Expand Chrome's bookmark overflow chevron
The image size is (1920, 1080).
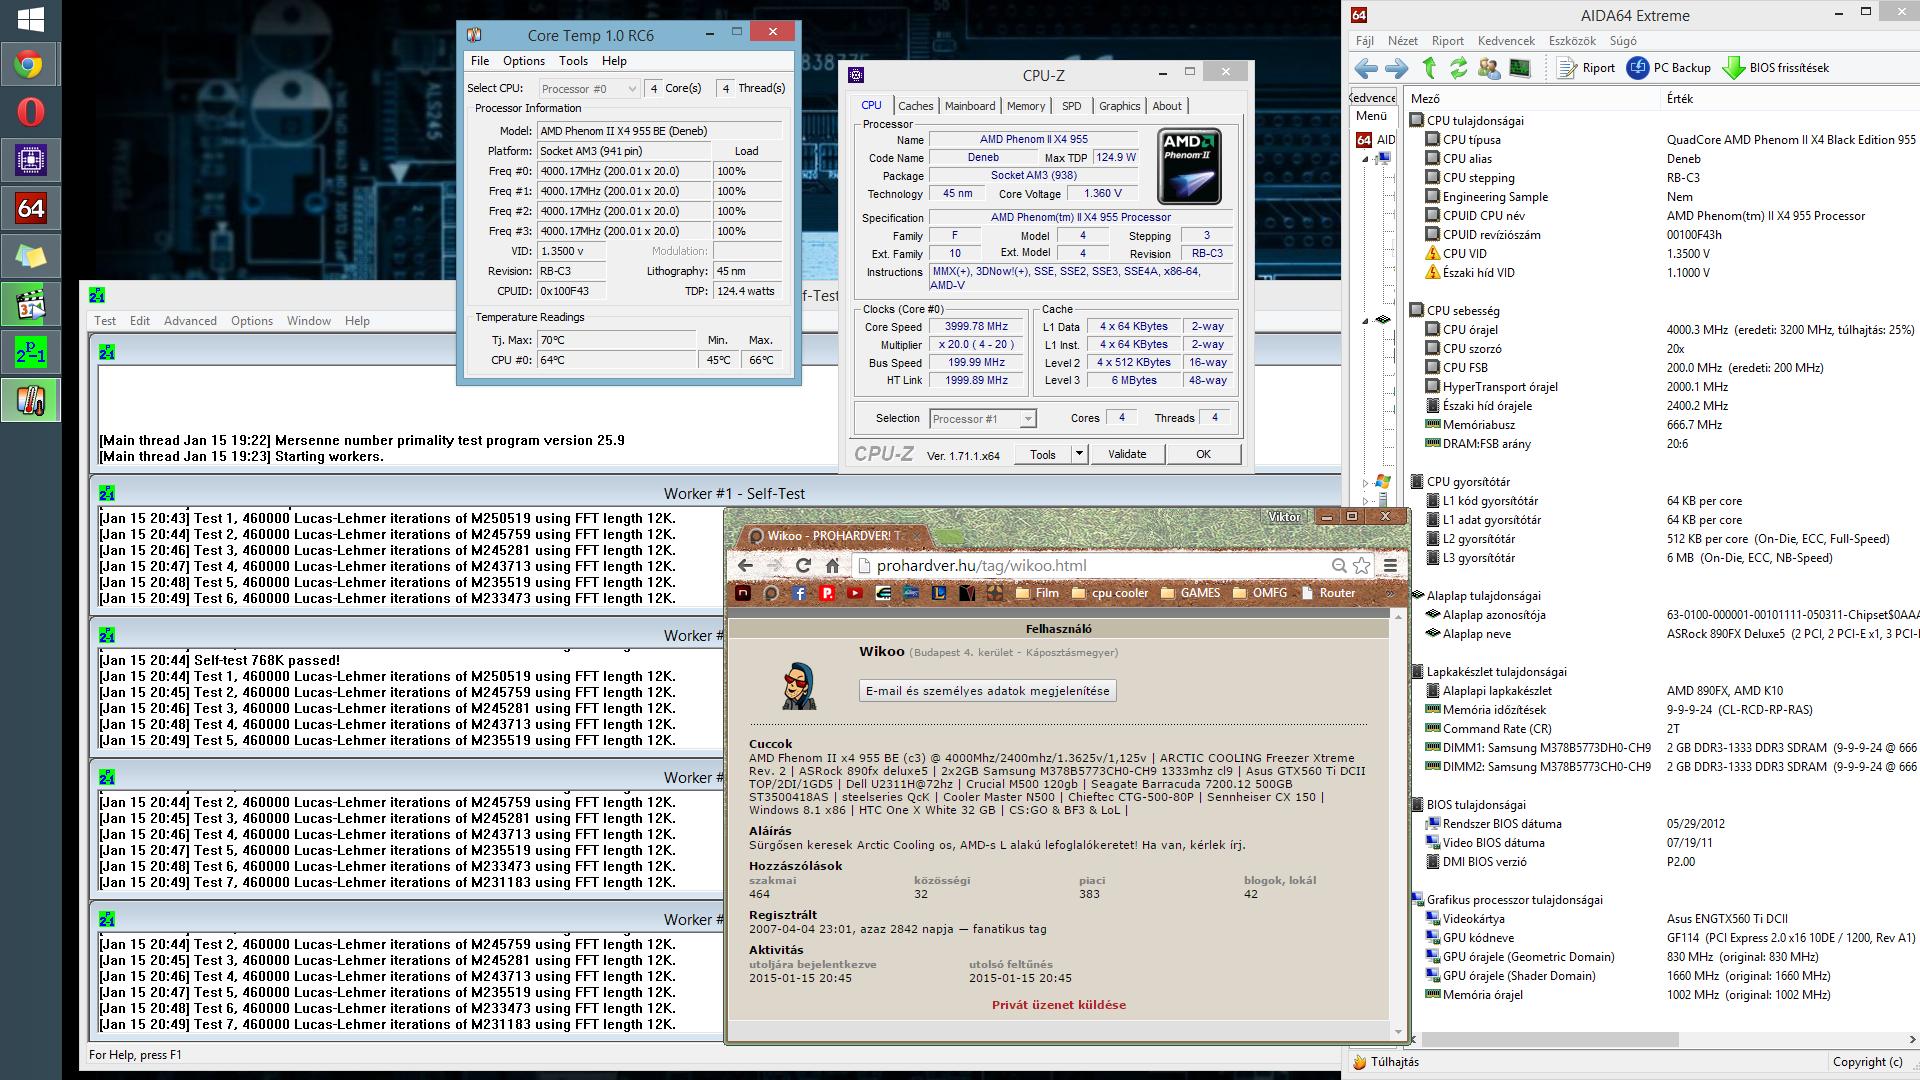pos(1389,593)
